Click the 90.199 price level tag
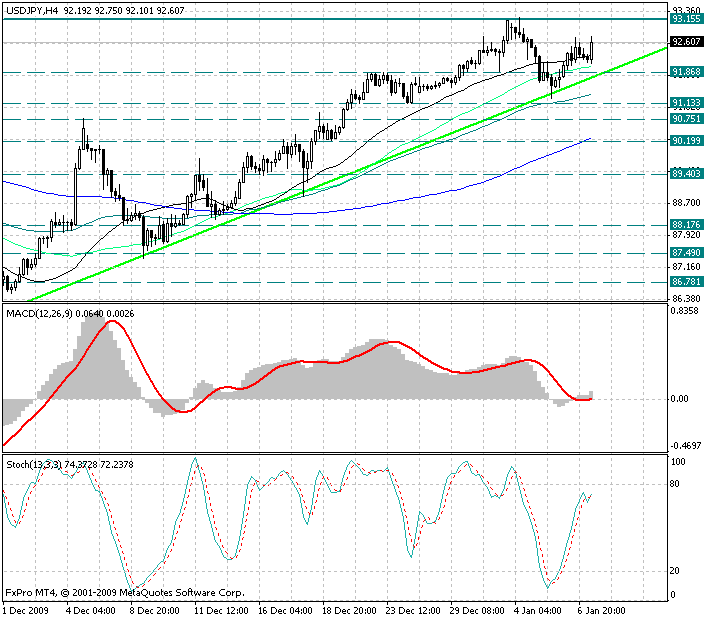705x618 pixels. pyautogui.click(x=685, y=142)
